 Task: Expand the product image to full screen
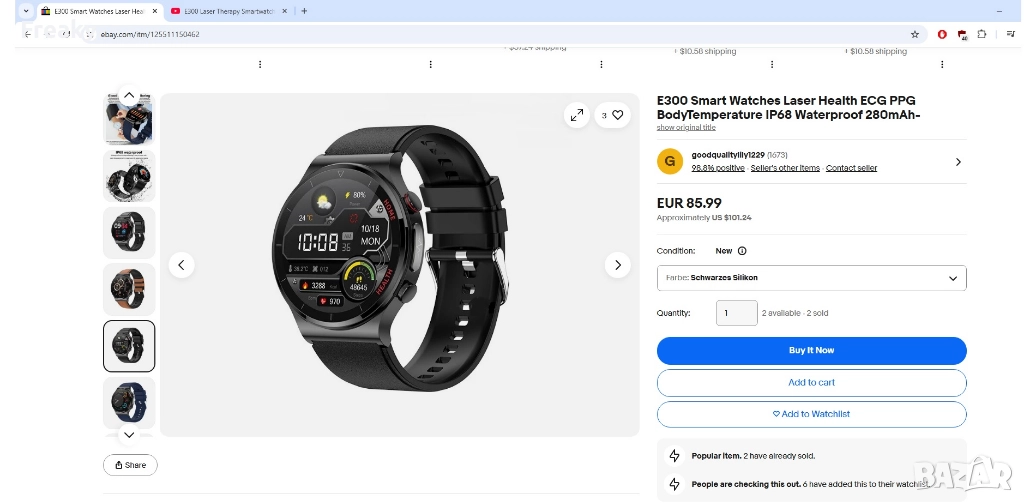(577, 116)
